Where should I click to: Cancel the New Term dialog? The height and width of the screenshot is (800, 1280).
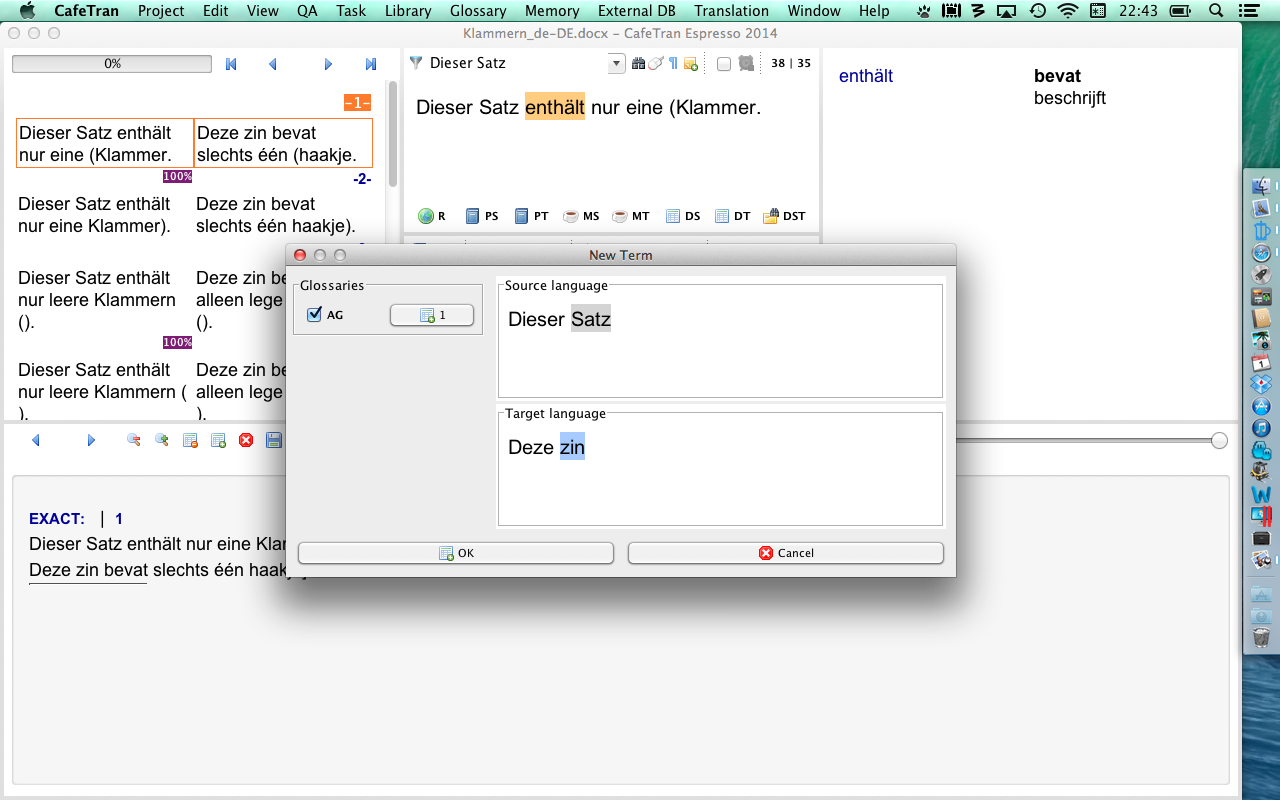coord(785,553)
